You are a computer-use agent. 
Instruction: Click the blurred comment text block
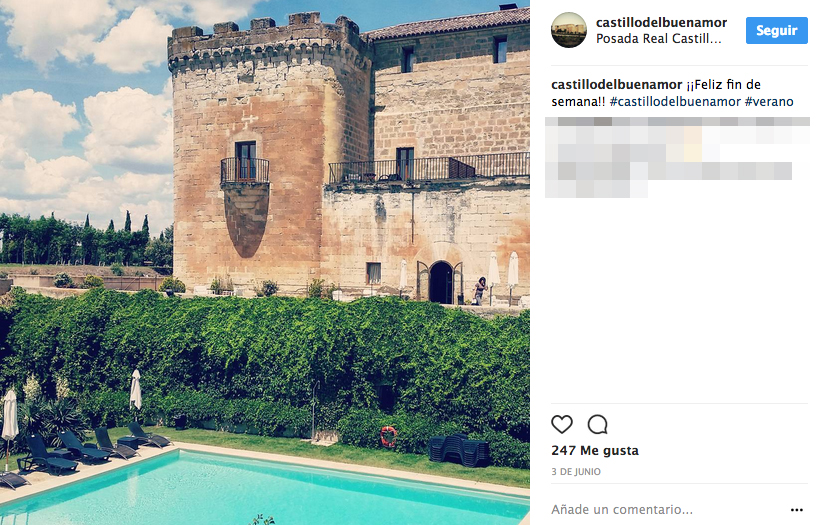[x=677, y=162]
